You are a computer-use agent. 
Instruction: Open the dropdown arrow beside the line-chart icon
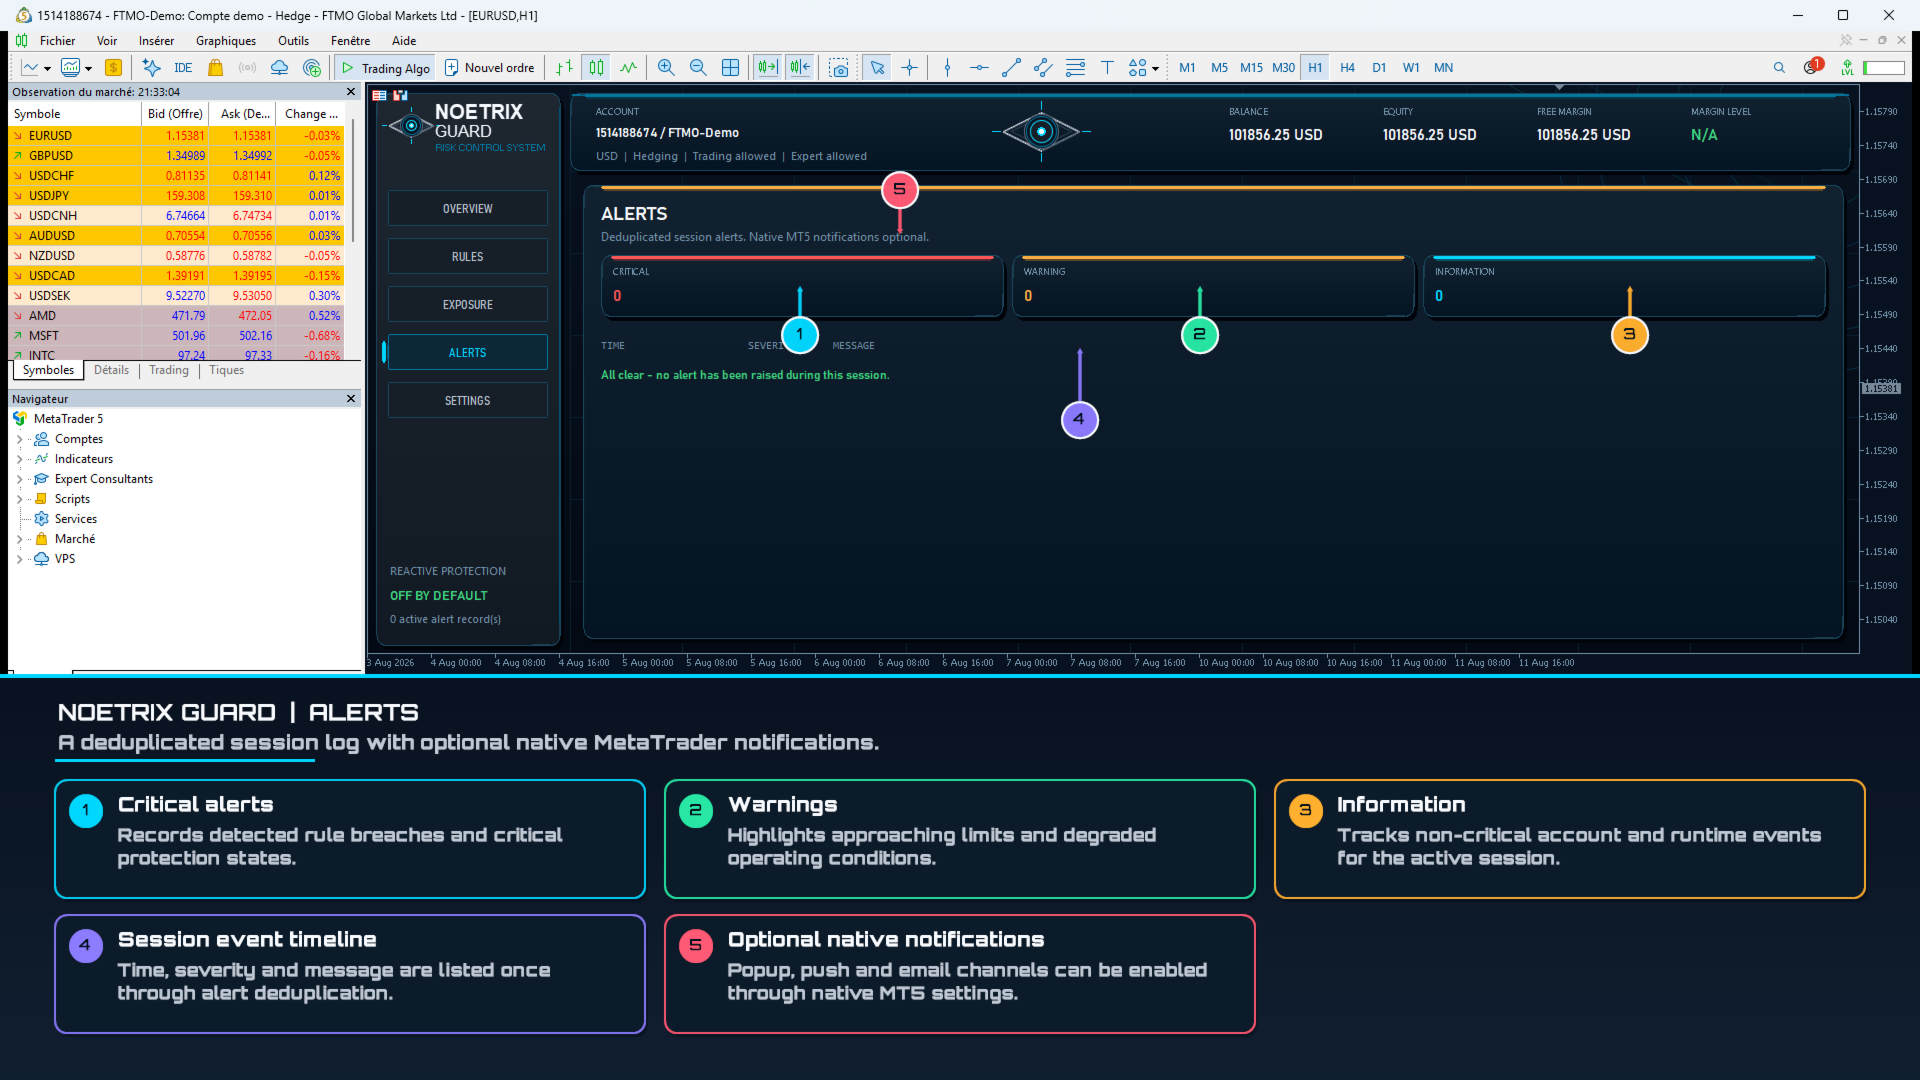coord(47,69)
